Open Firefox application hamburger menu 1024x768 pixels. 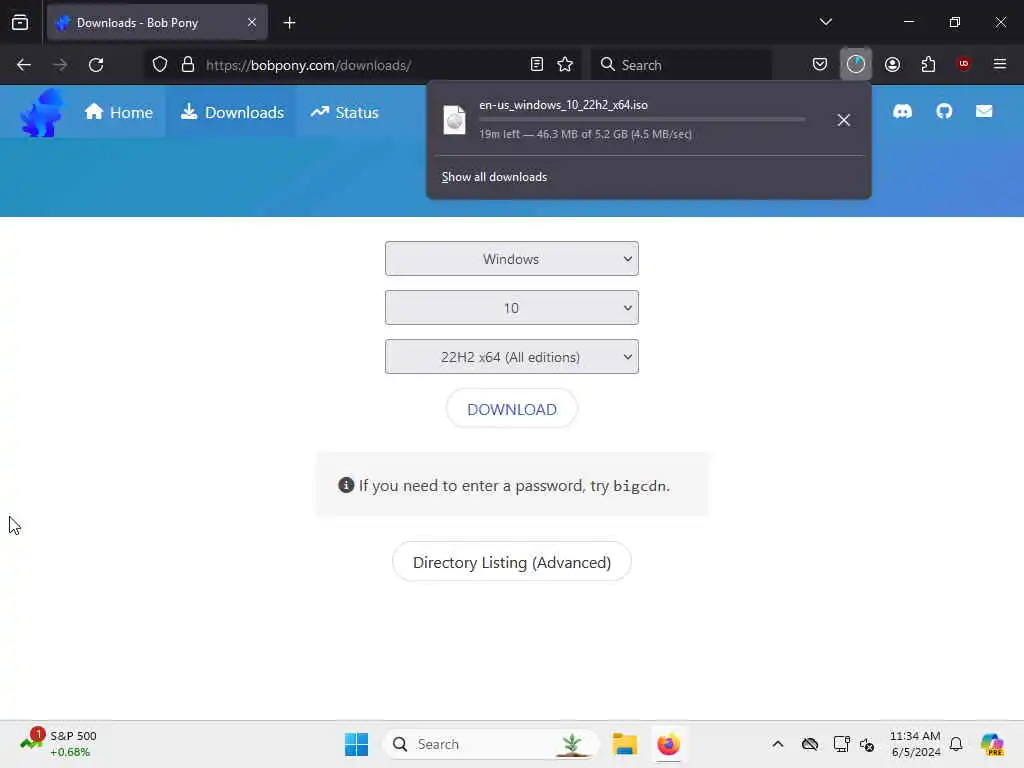[x=999, y=64]
